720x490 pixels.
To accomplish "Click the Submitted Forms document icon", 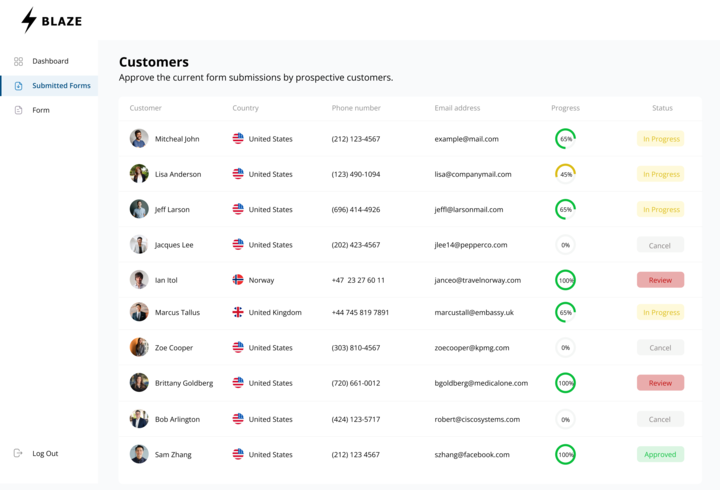I will [18, 86].
